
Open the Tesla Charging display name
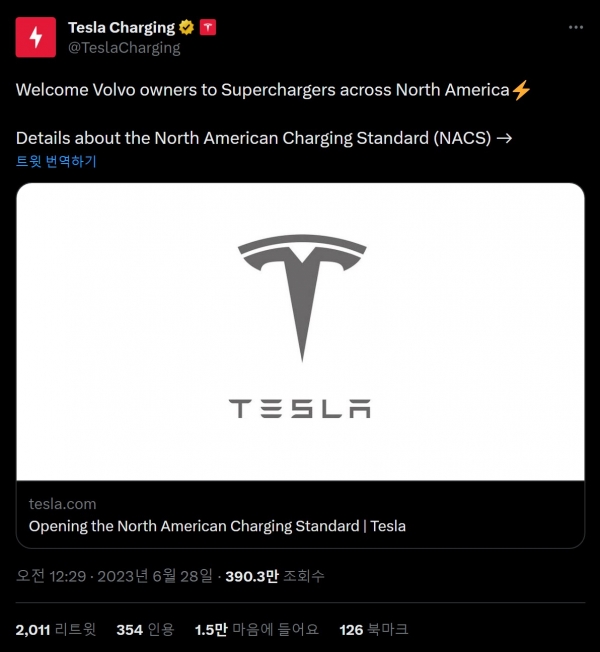121,27
